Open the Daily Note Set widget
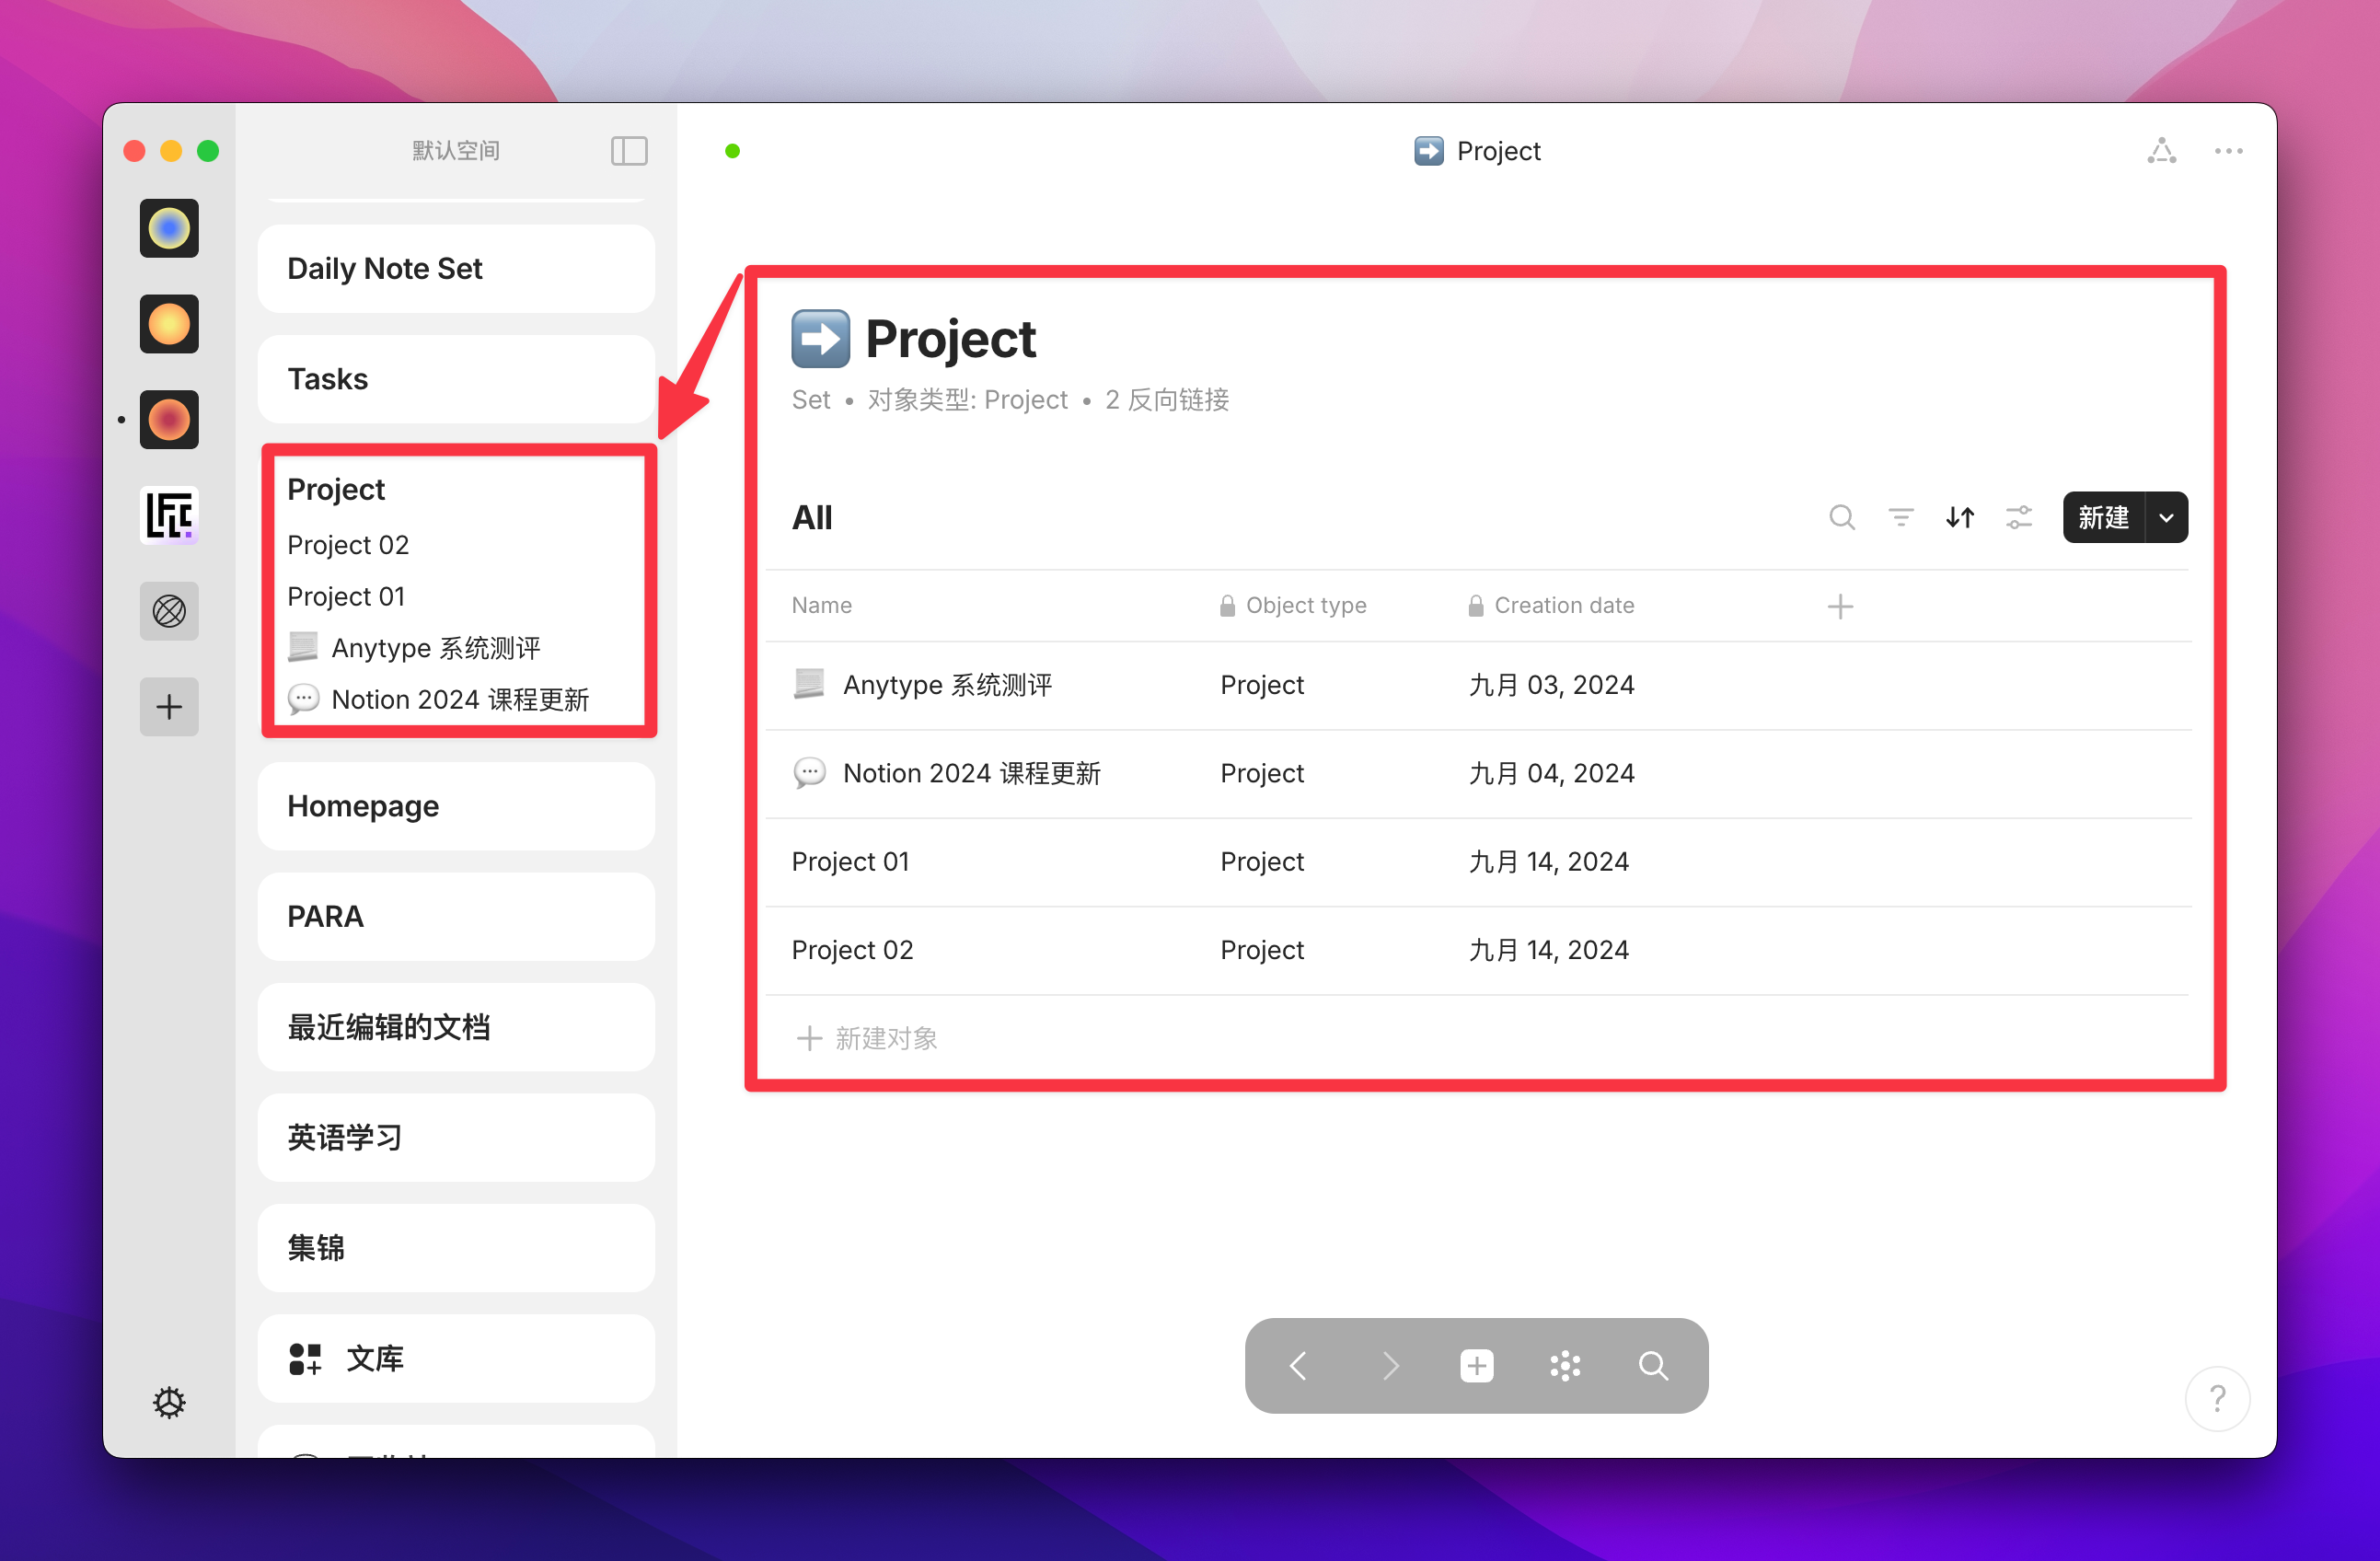Image resolution: width=2380 pixels, height=1561 pixels. tap(456, 269)
